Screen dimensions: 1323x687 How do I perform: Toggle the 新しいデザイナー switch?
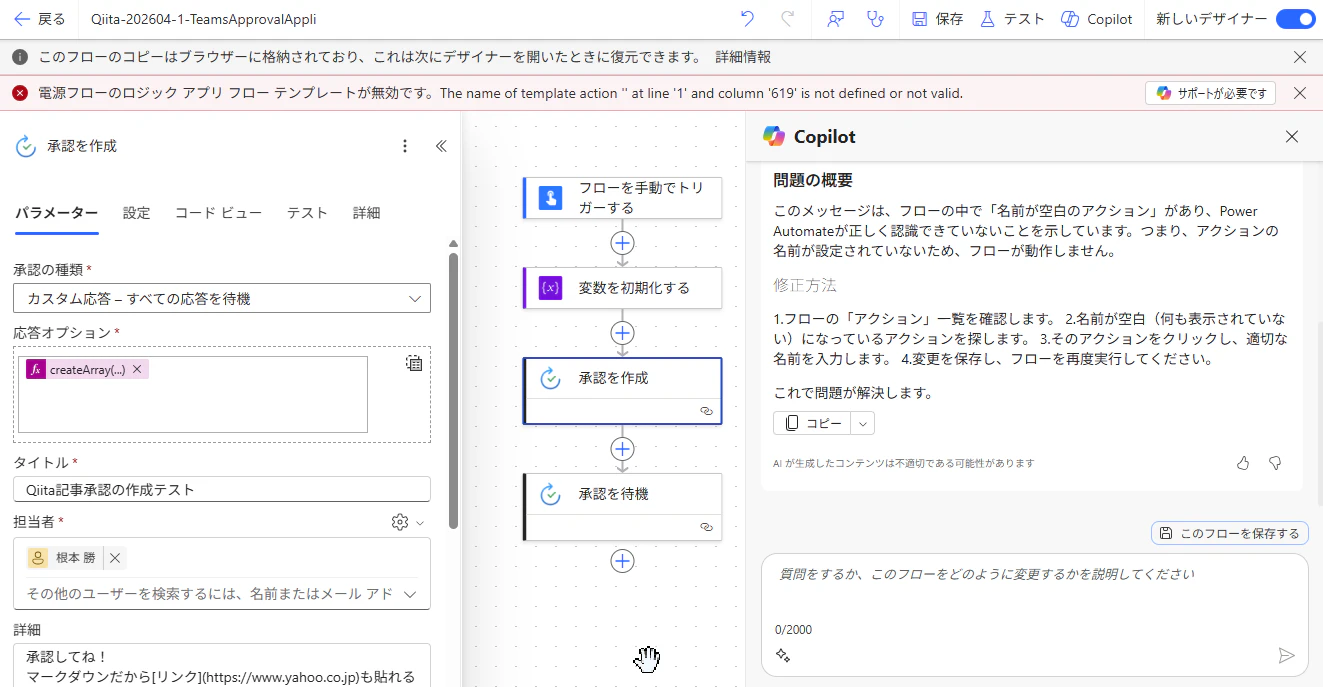click(1295, 19)
